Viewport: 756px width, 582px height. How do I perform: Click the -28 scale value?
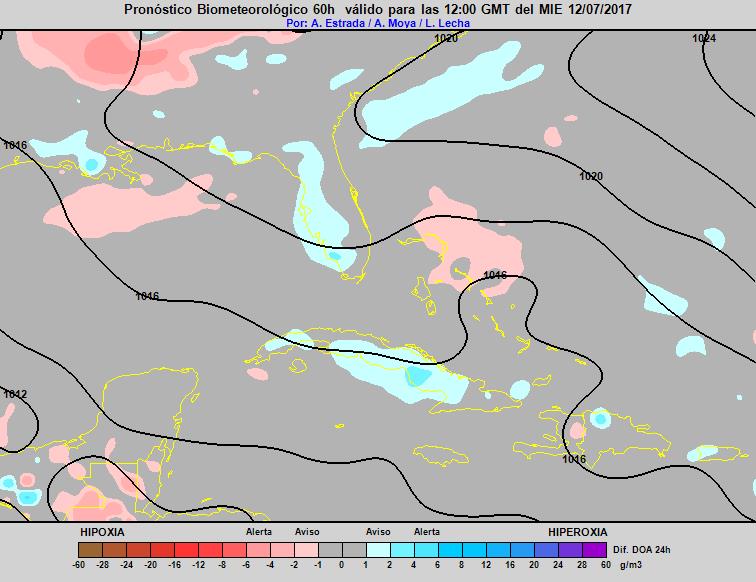coord(103,565)
